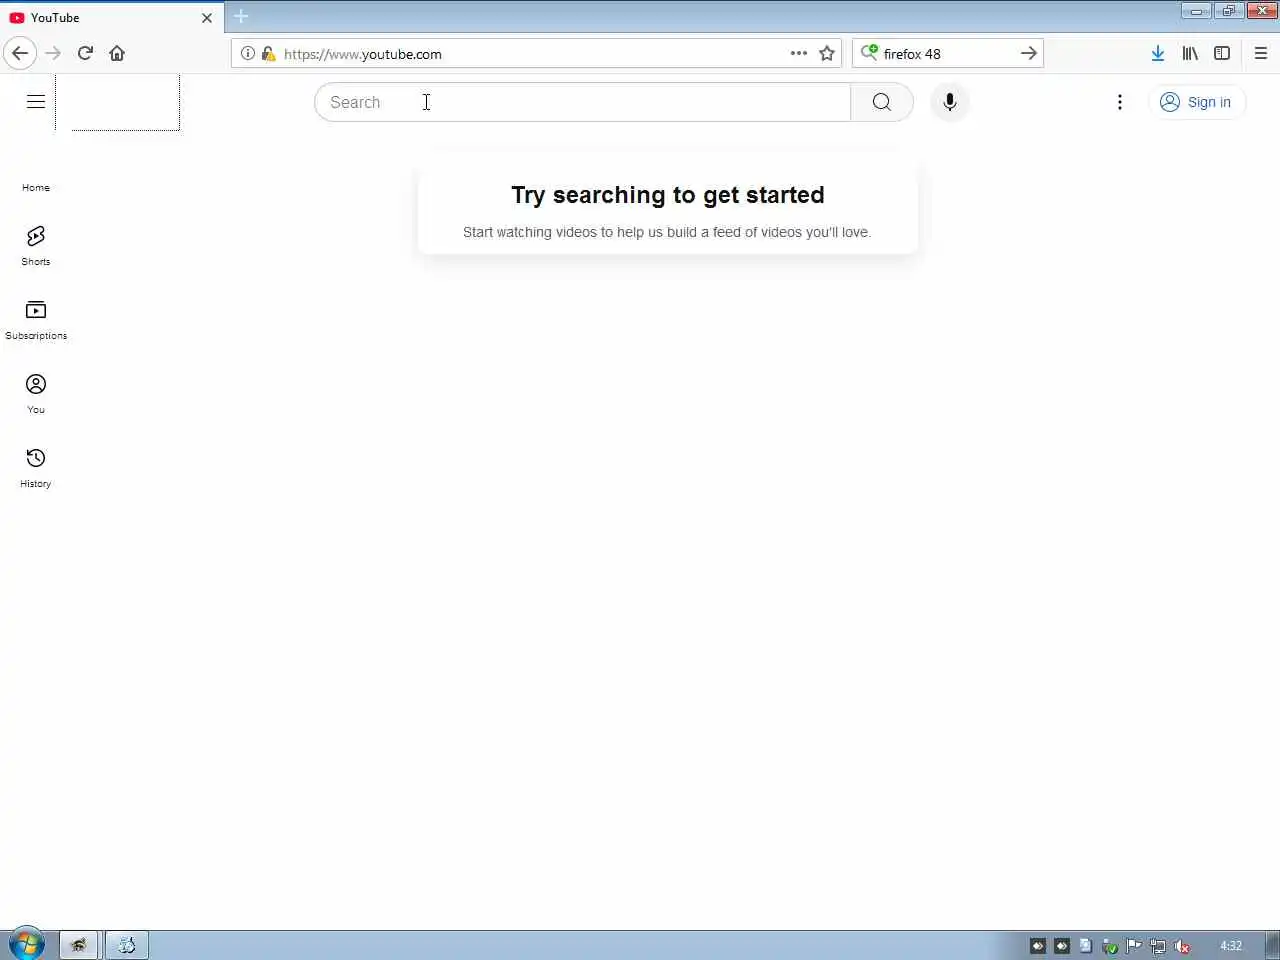Click the padlock warning security icon

point(268,53)
